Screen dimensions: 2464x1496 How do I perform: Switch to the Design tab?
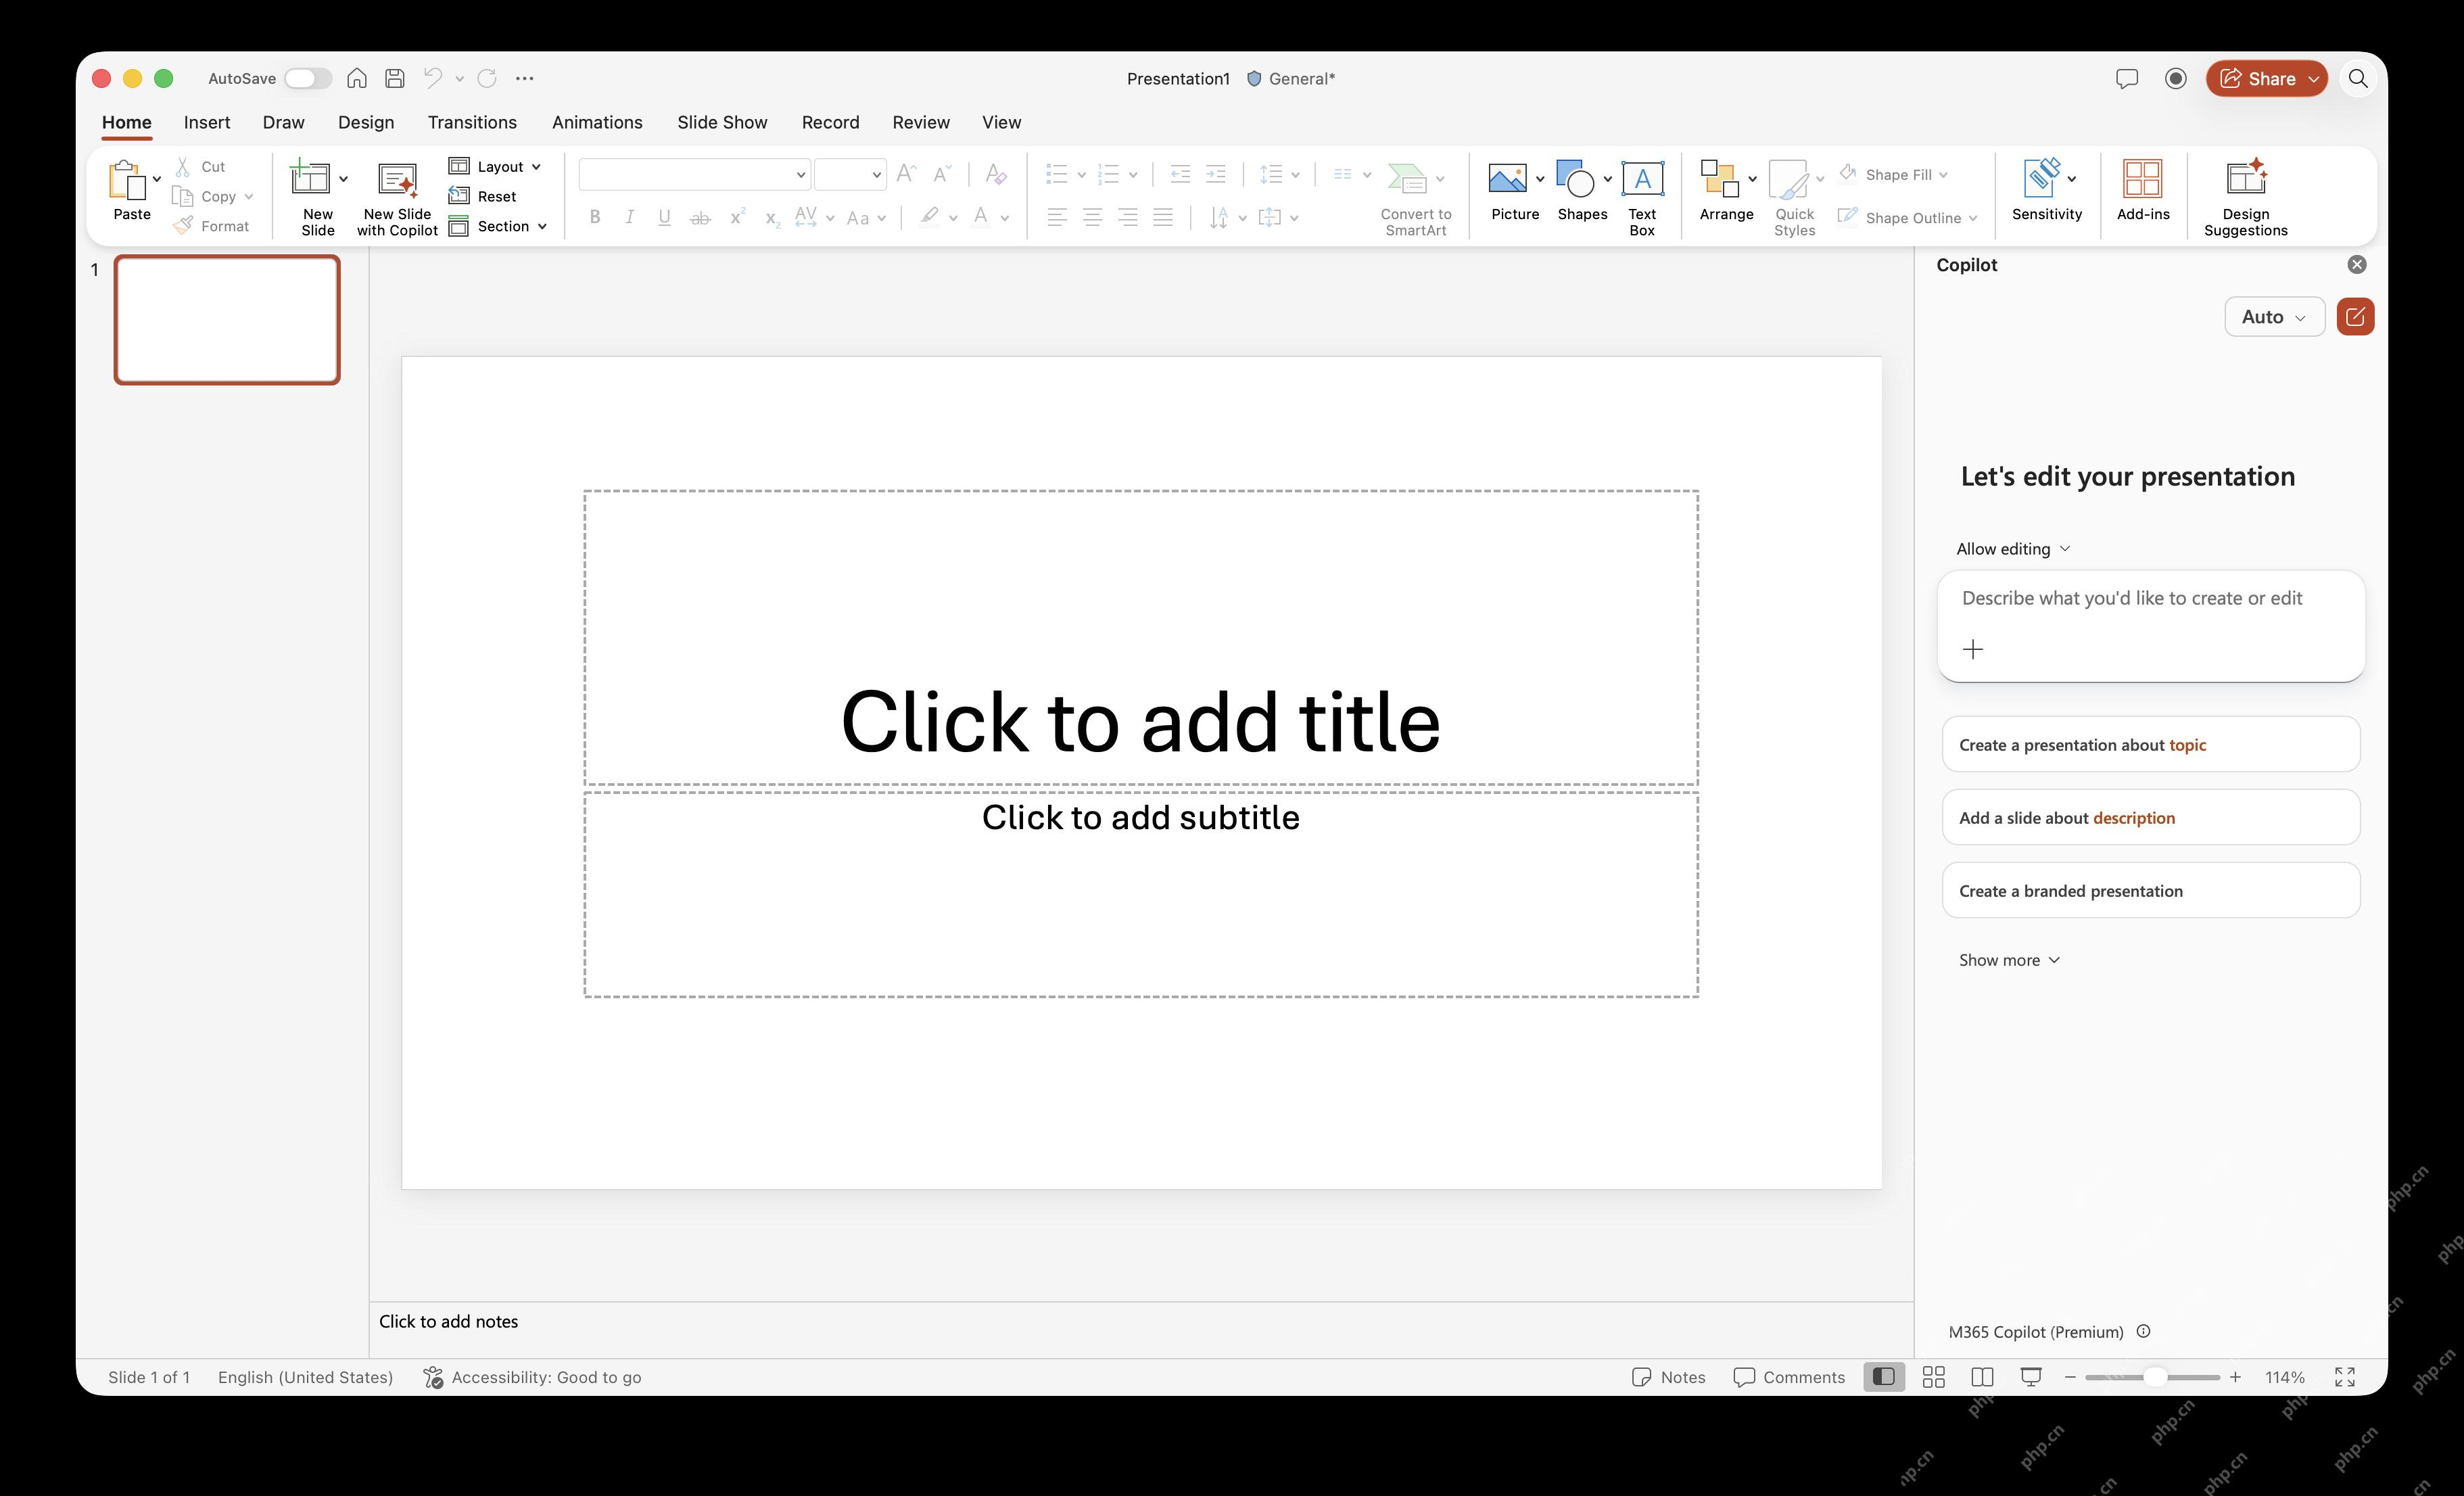pos(366,122)
